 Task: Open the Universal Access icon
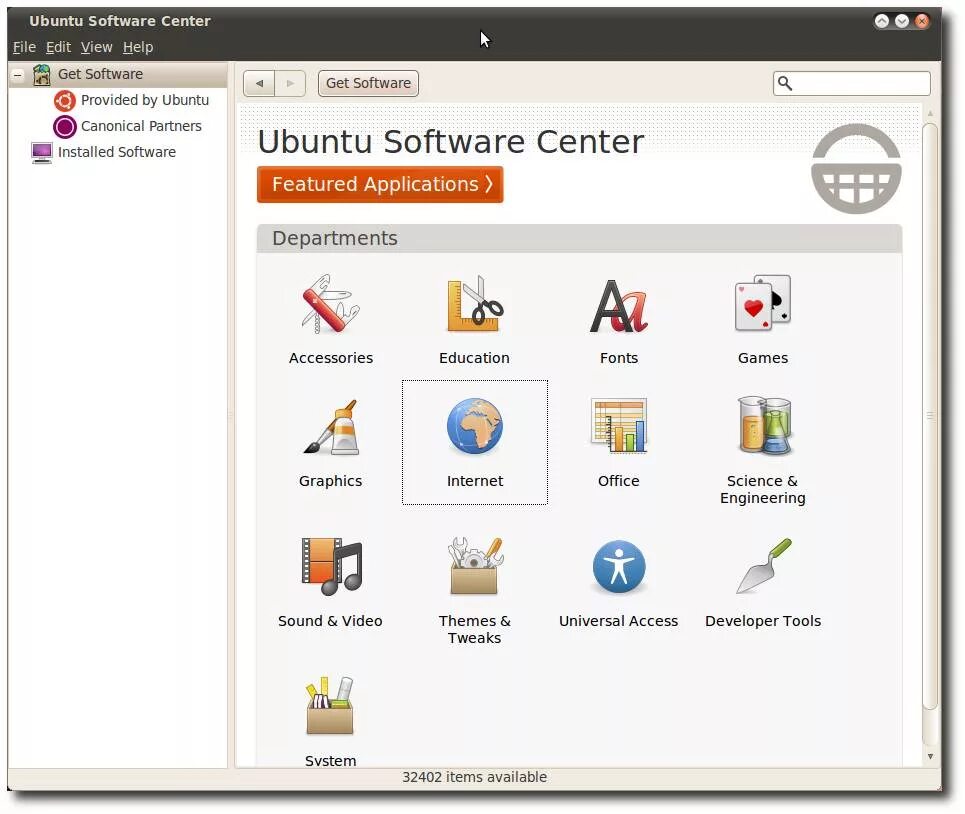(619, 567)
